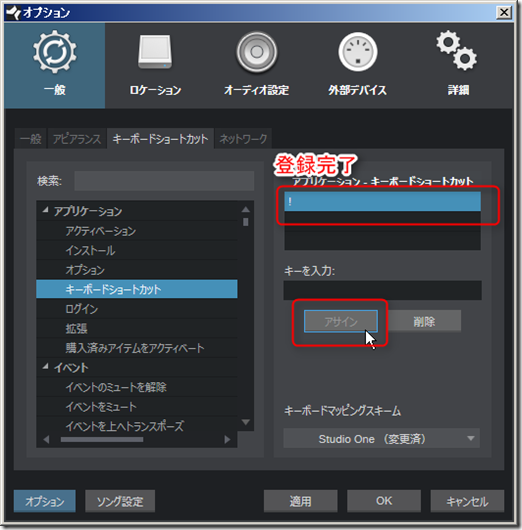Switch to the 一般 sub-tab

(30, 139)
